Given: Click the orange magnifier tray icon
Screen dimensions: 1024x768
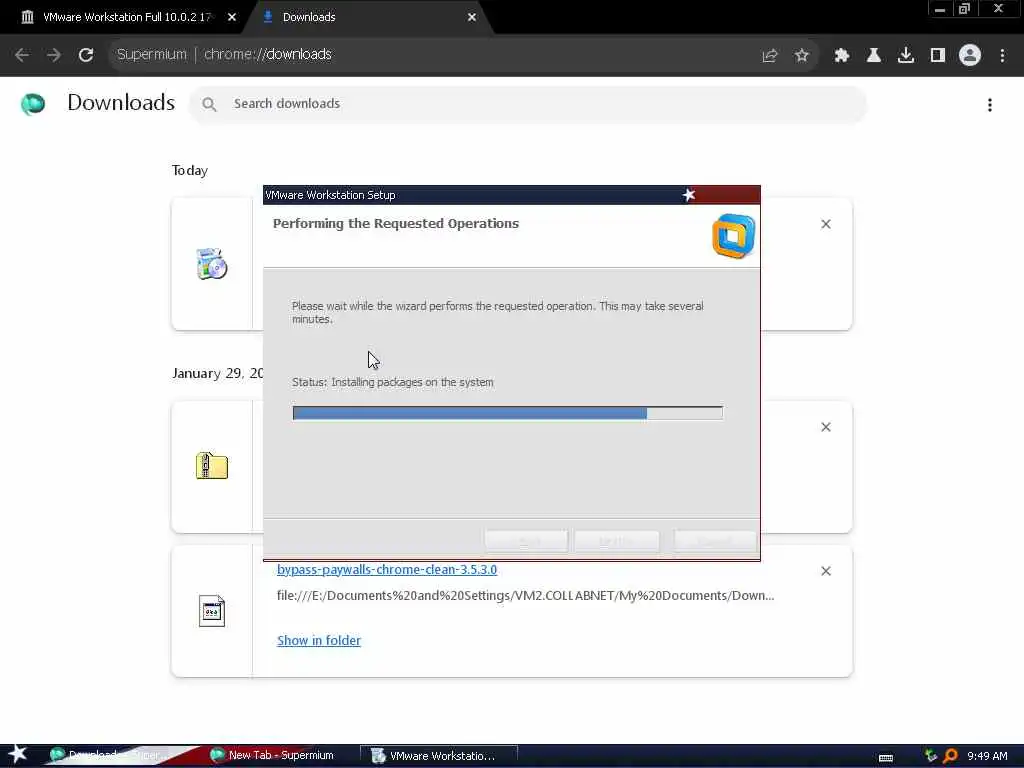Looking at the screenshot, I should click(x=950, y=756).
